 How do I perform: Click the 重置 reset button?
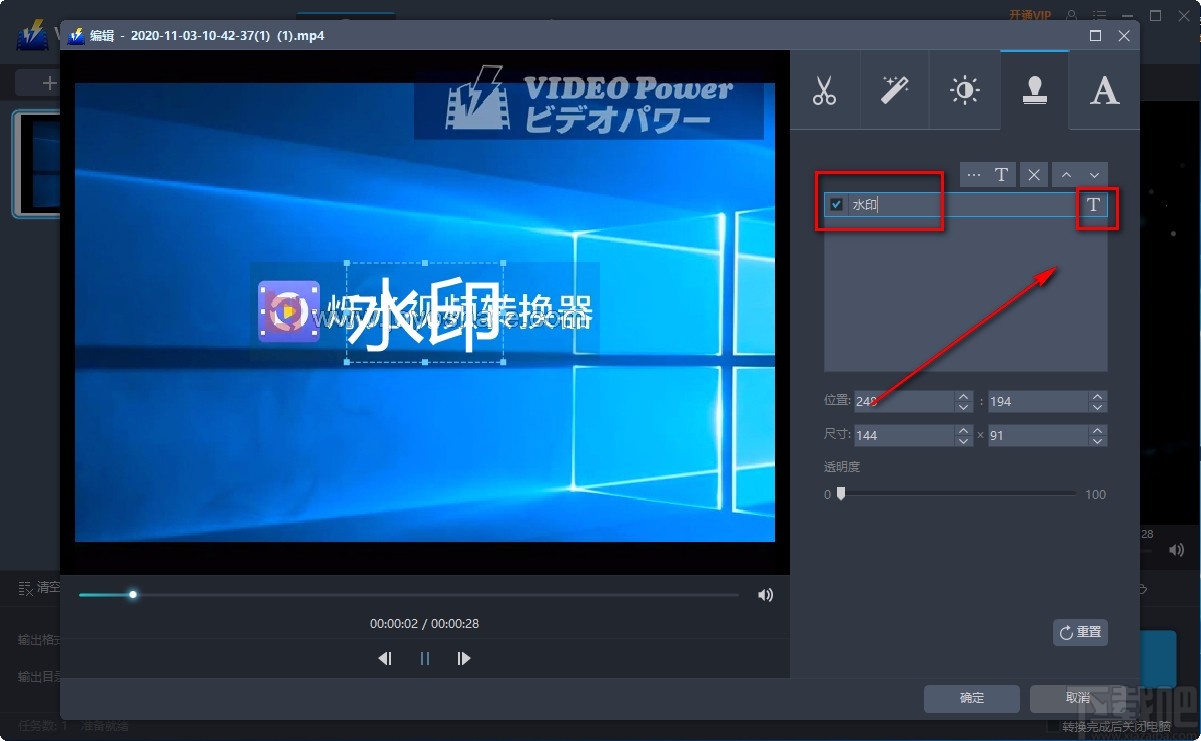click(1080, 632)
